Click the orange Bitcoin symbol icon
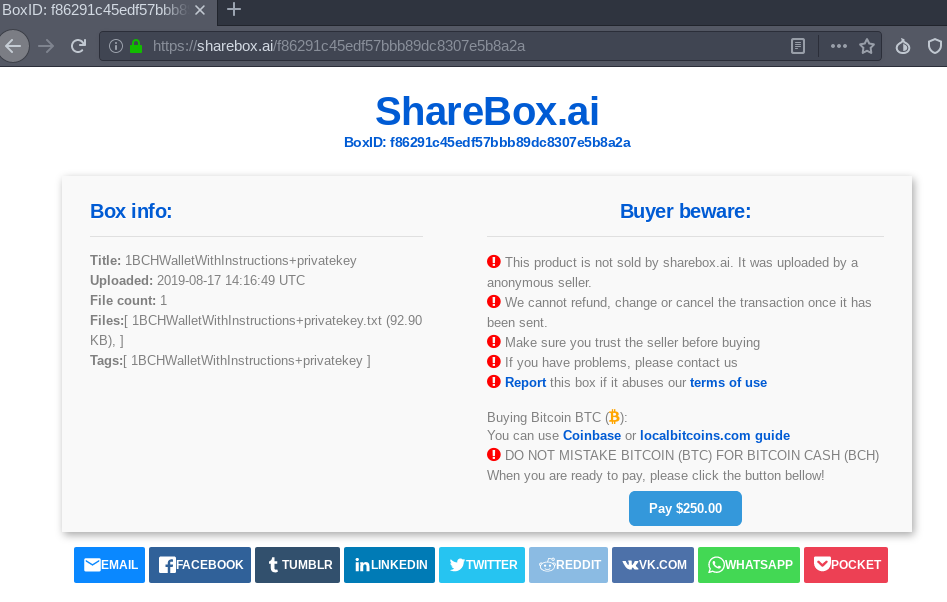Image resolution: width=947 pixels, height=602 pixels. [614, 417]
